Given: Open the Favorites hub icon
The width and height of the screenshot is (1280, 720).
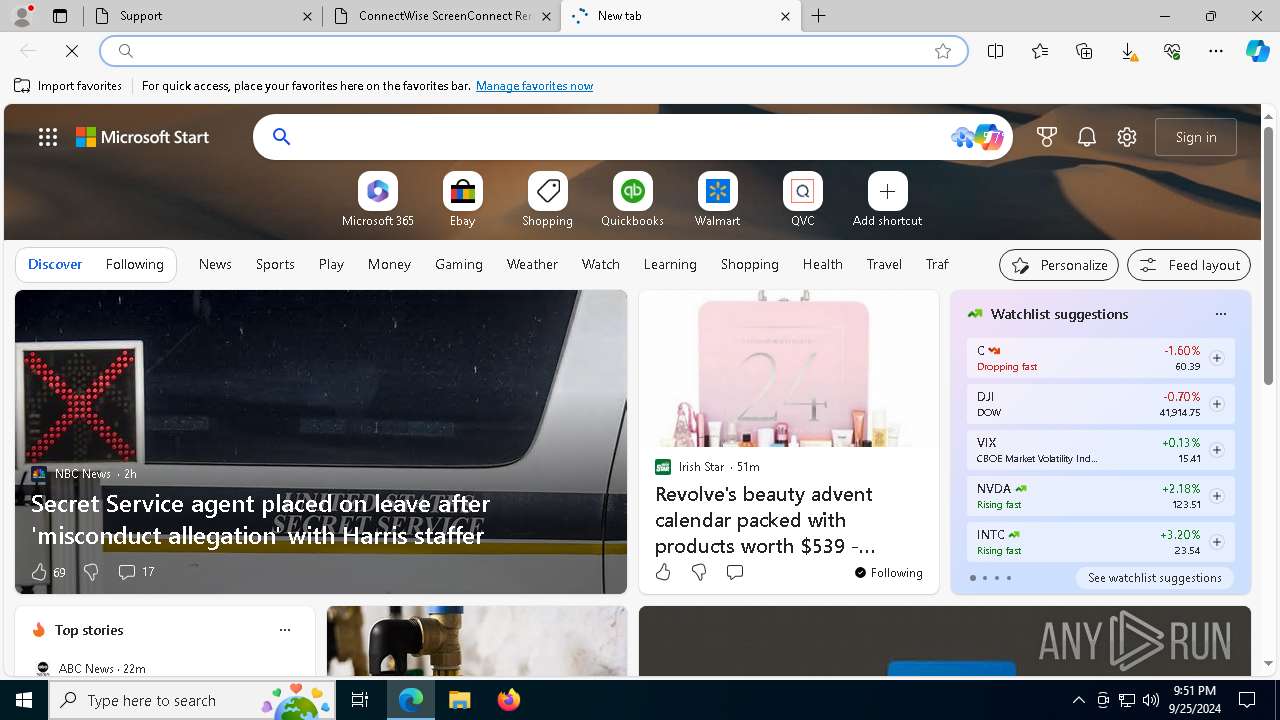Looking at the screenshot, I should (1040, 51).
